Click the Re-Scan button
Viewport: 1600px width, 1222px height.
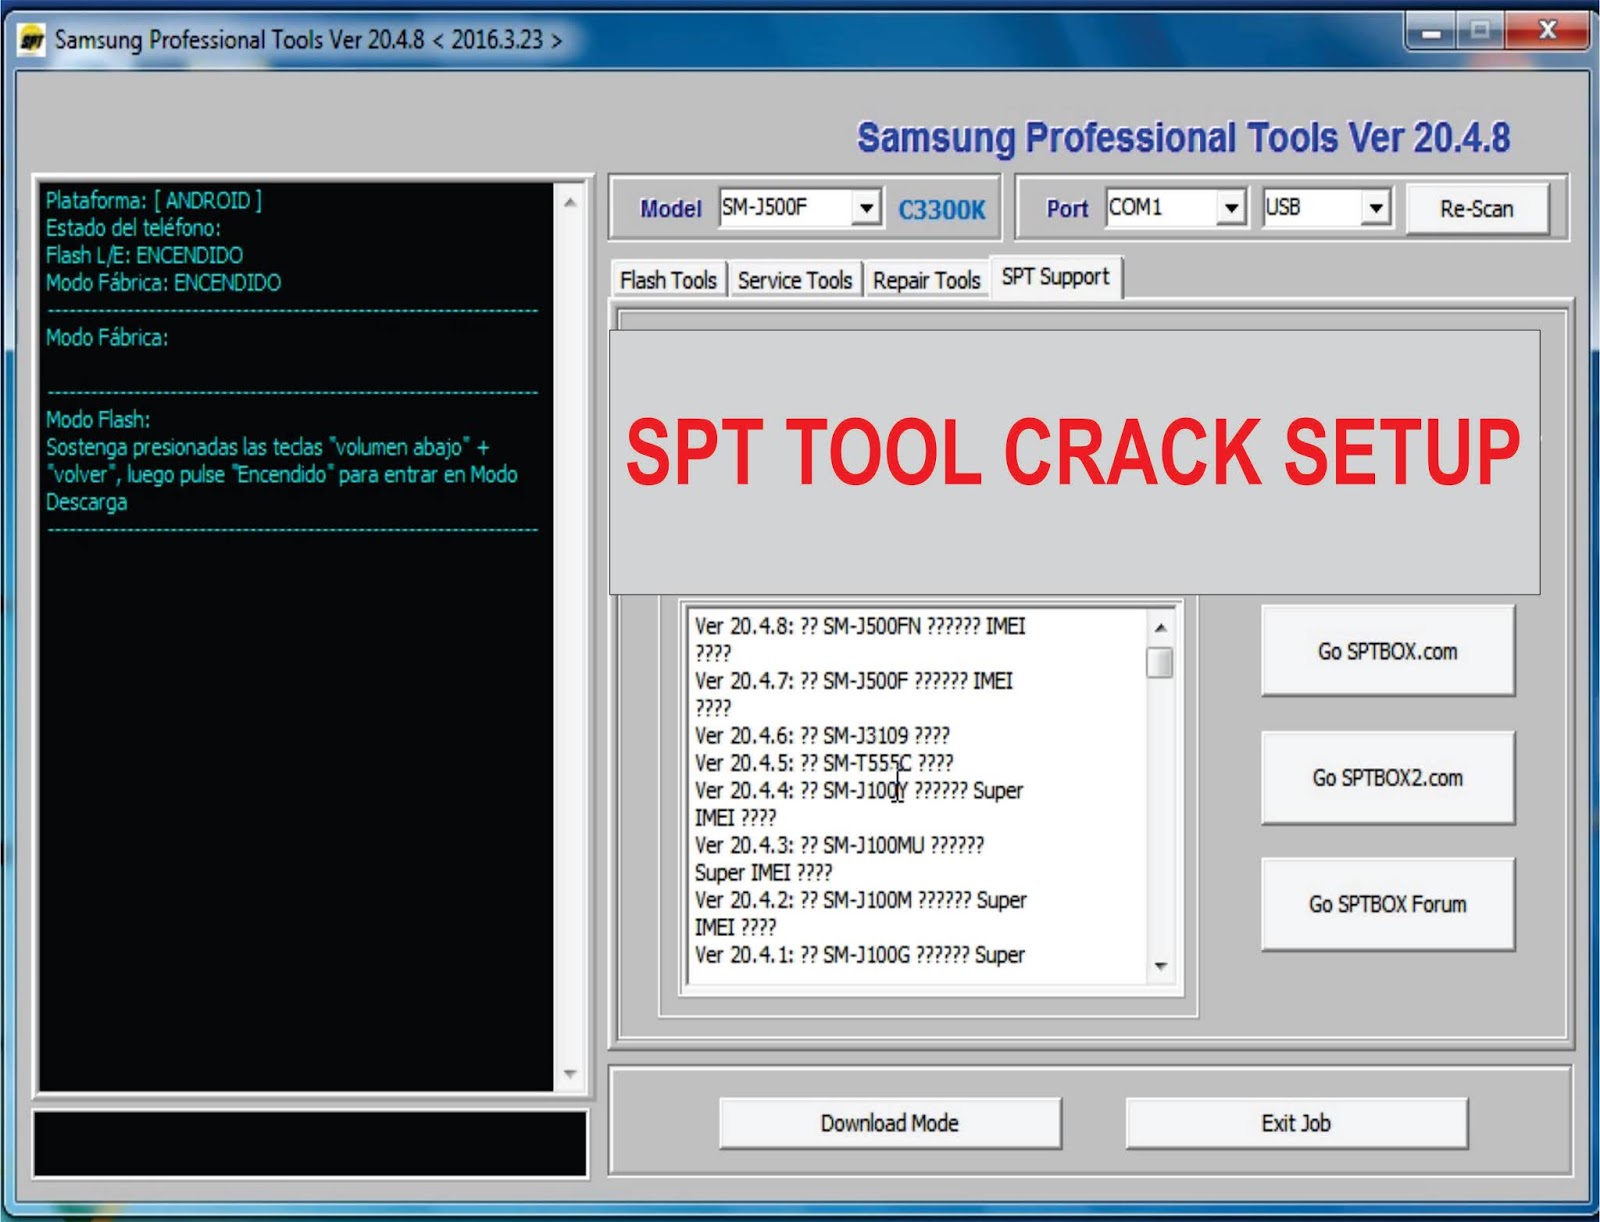click(x=1479, y=209)
